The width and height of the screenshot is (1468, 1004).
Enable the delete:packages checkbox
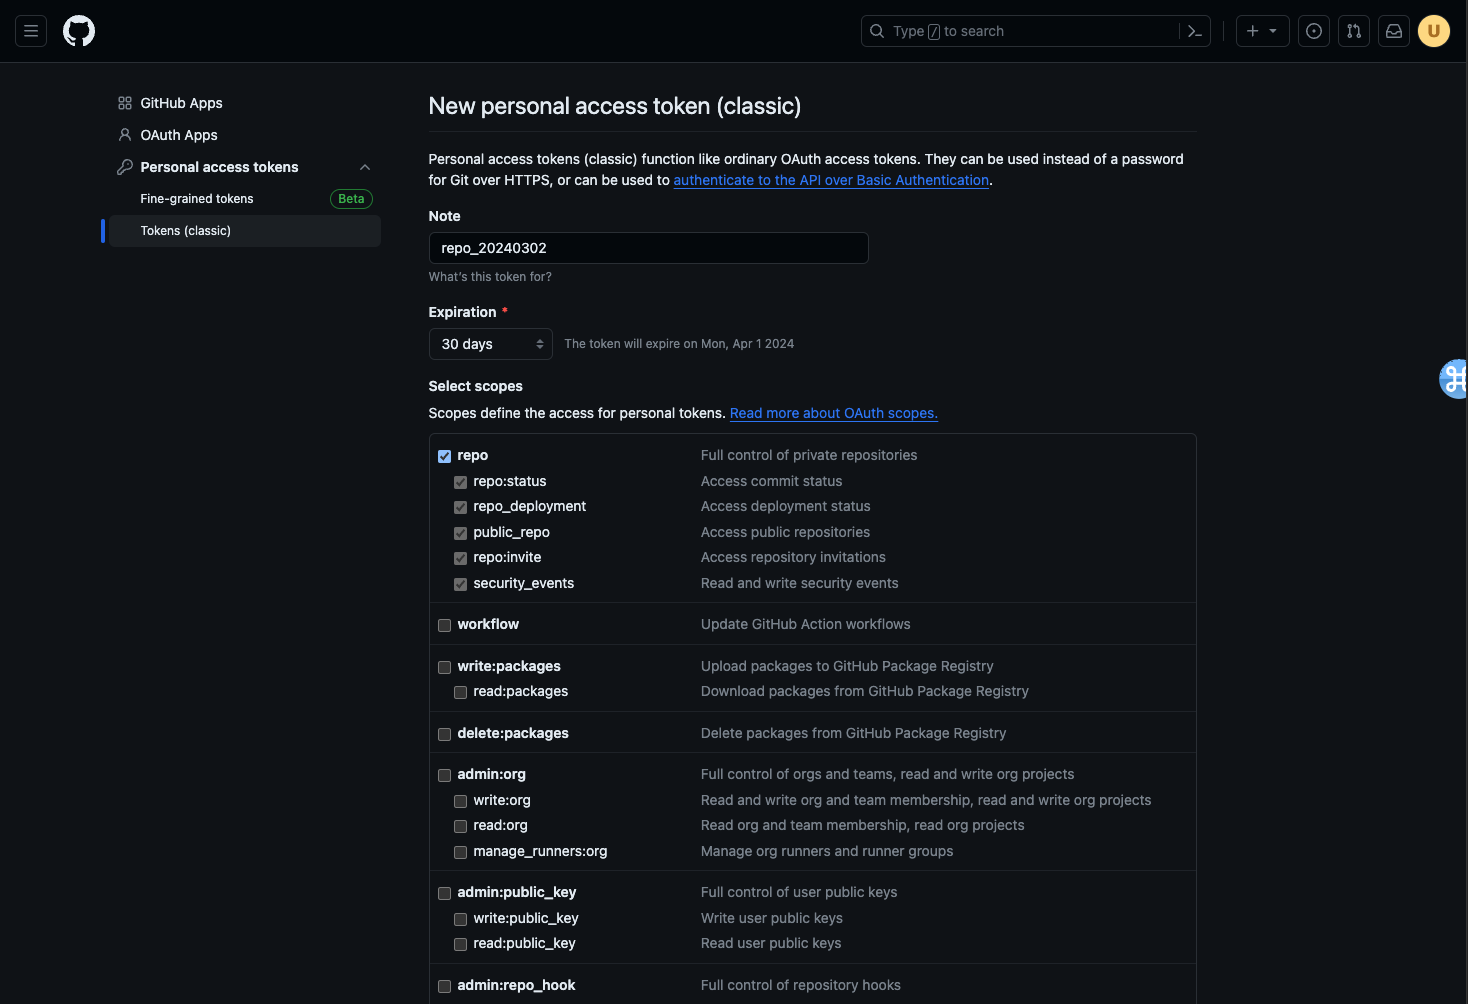coord(444,734)
